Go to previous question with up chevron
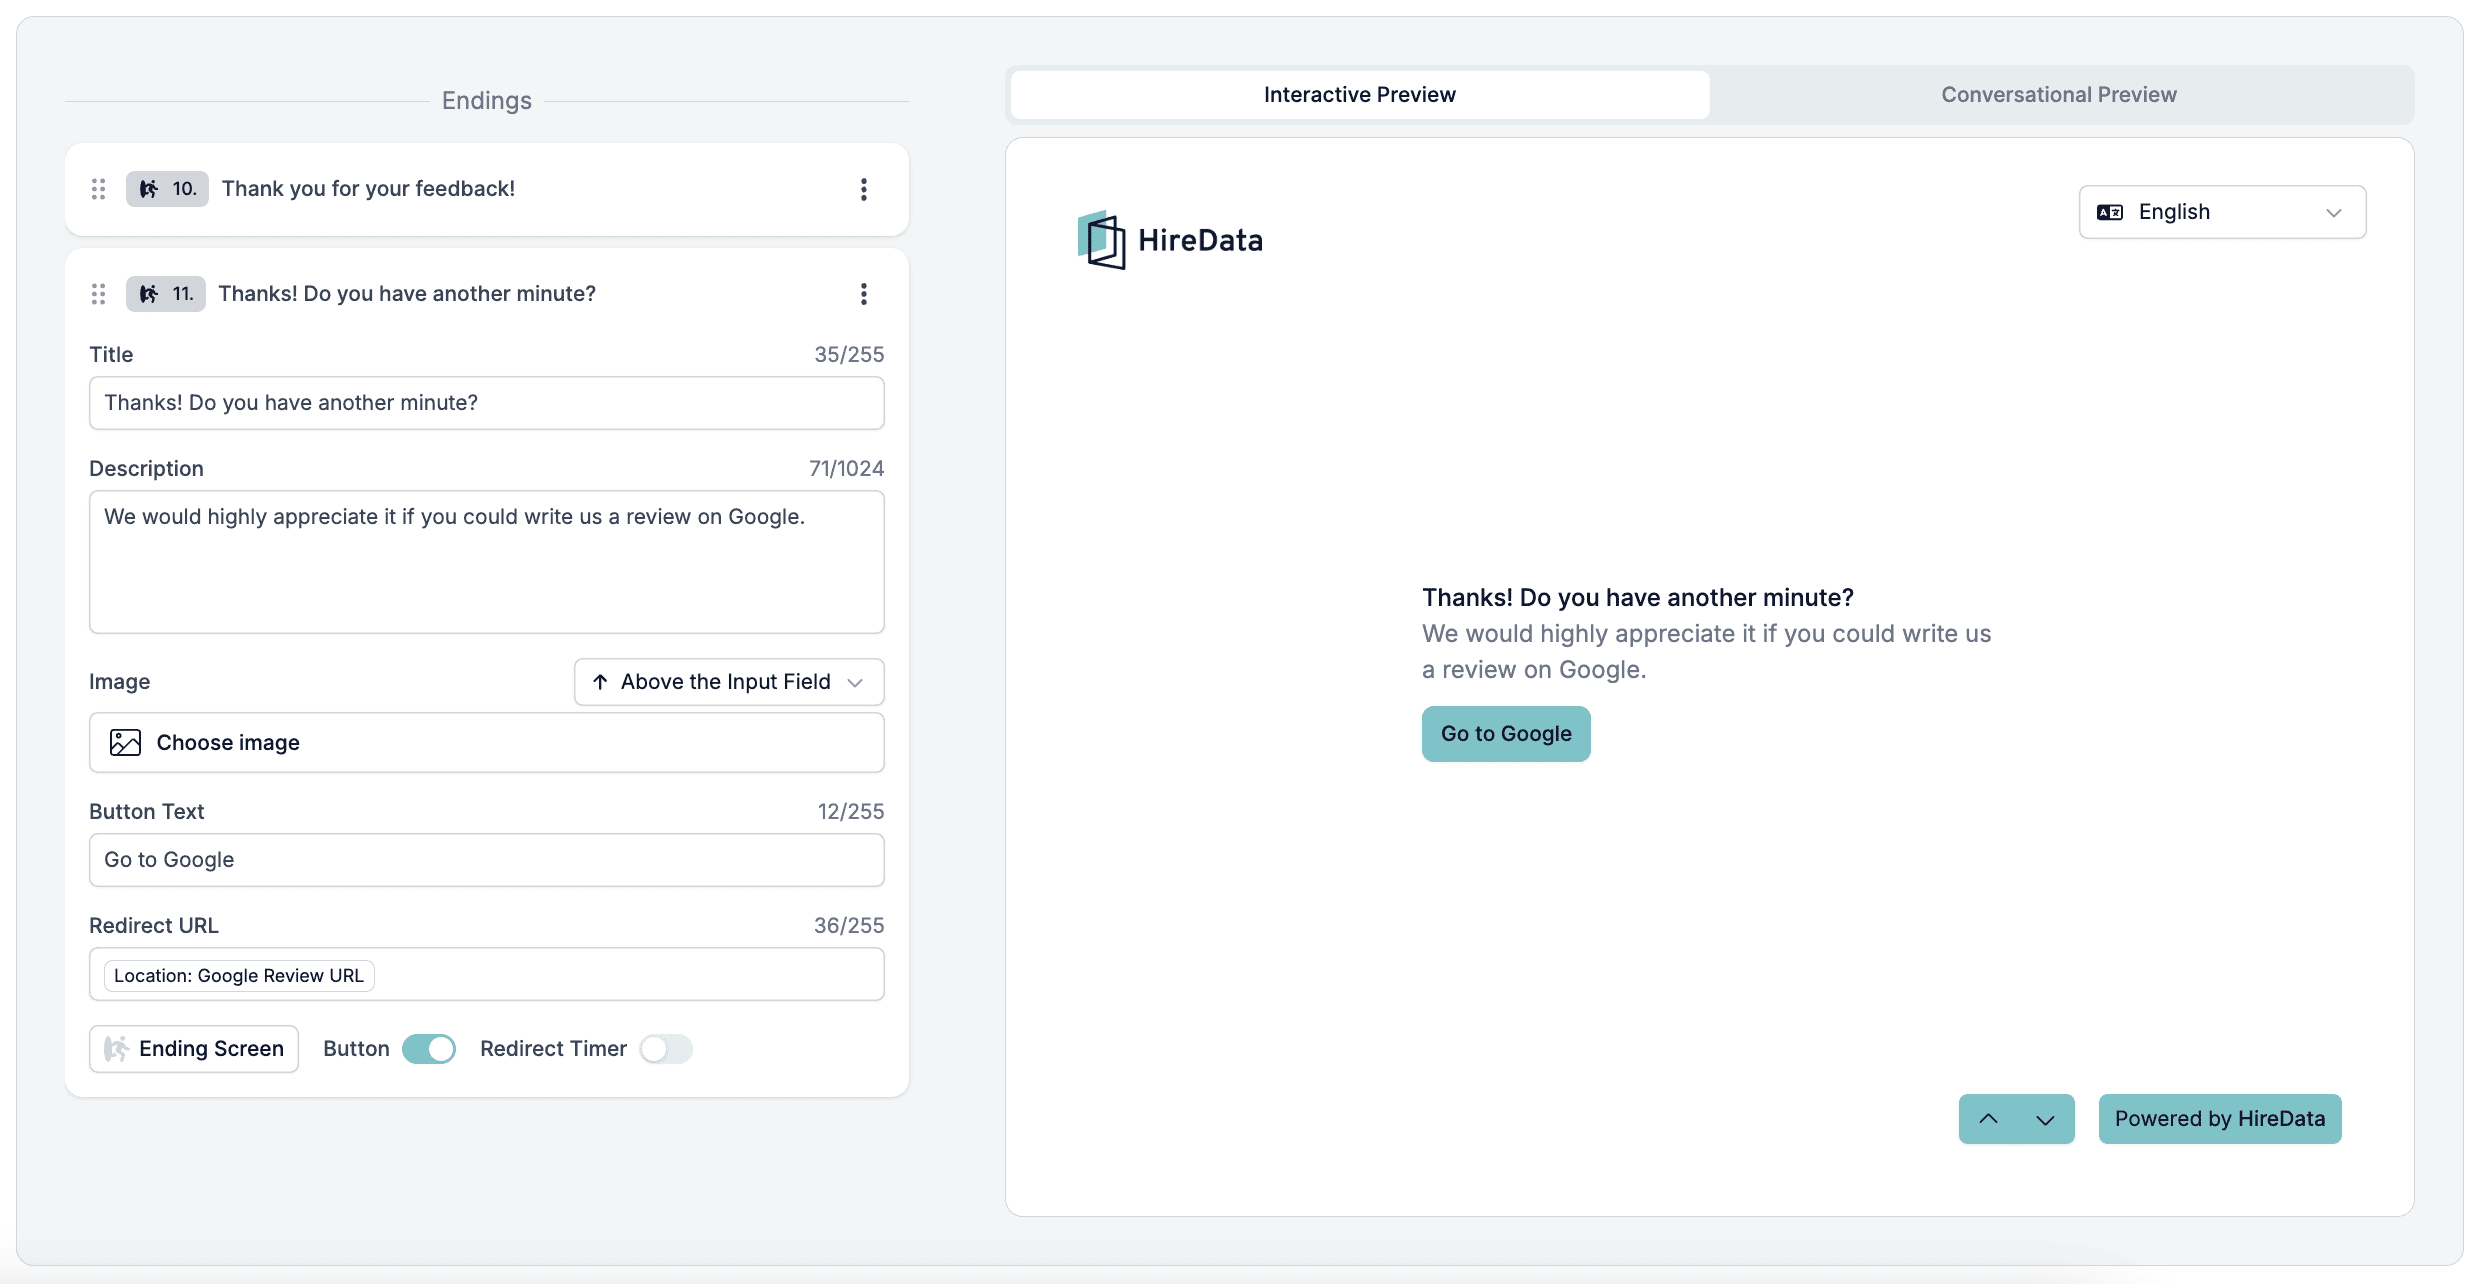This screenshot has width=2486, height=1284. (1988, 1119)
